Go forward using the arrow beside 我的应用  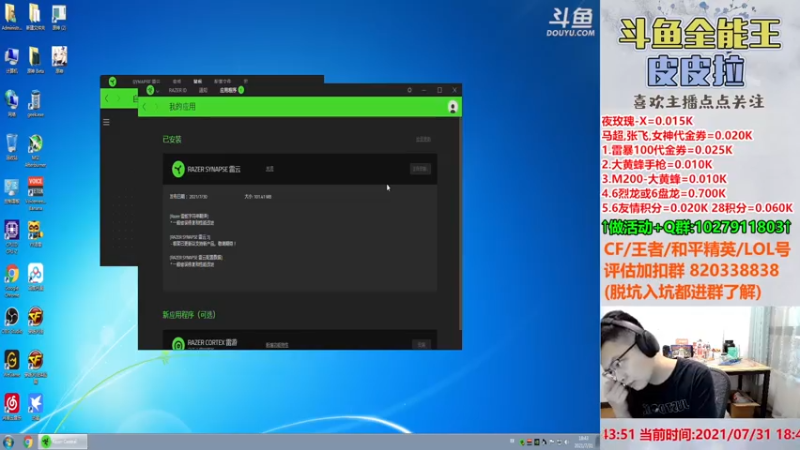coord(157,107)
